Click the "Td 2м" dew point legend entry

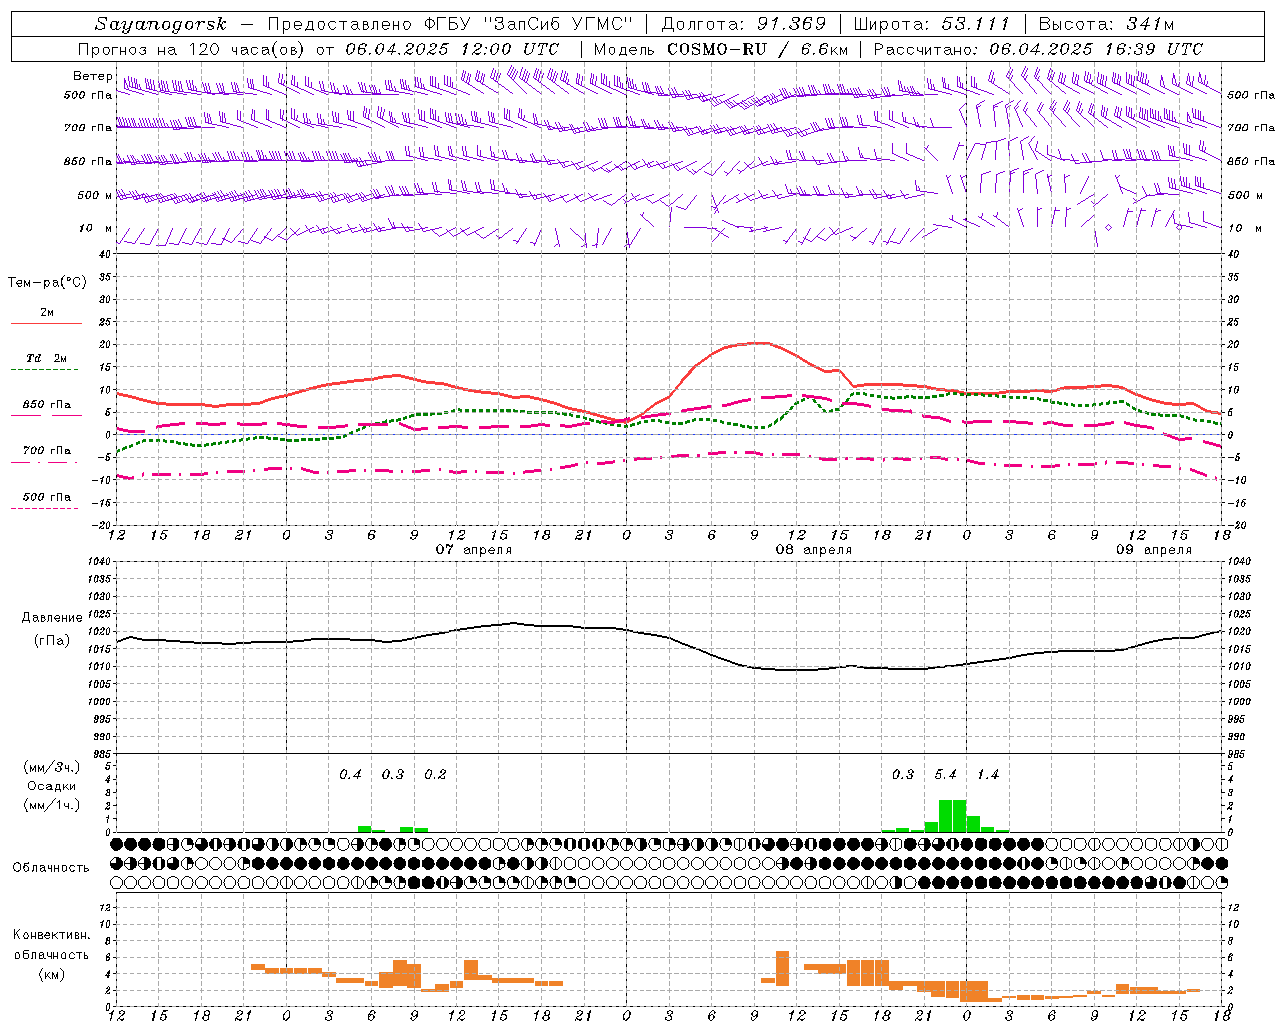(47, 358)
